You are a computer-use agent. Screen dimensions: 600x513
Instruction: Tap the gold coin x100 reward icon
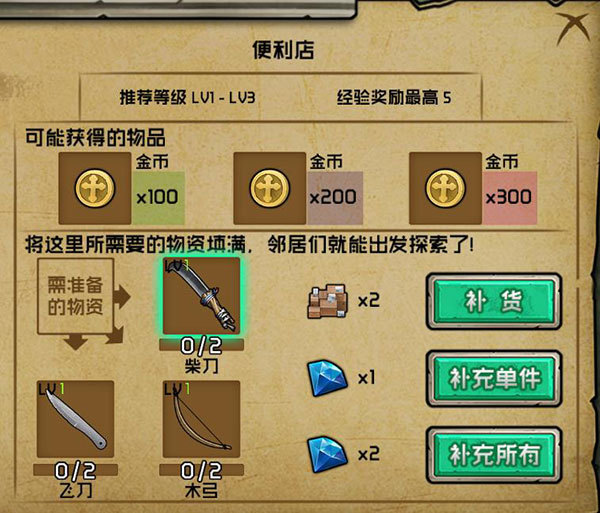pos(95,188)
